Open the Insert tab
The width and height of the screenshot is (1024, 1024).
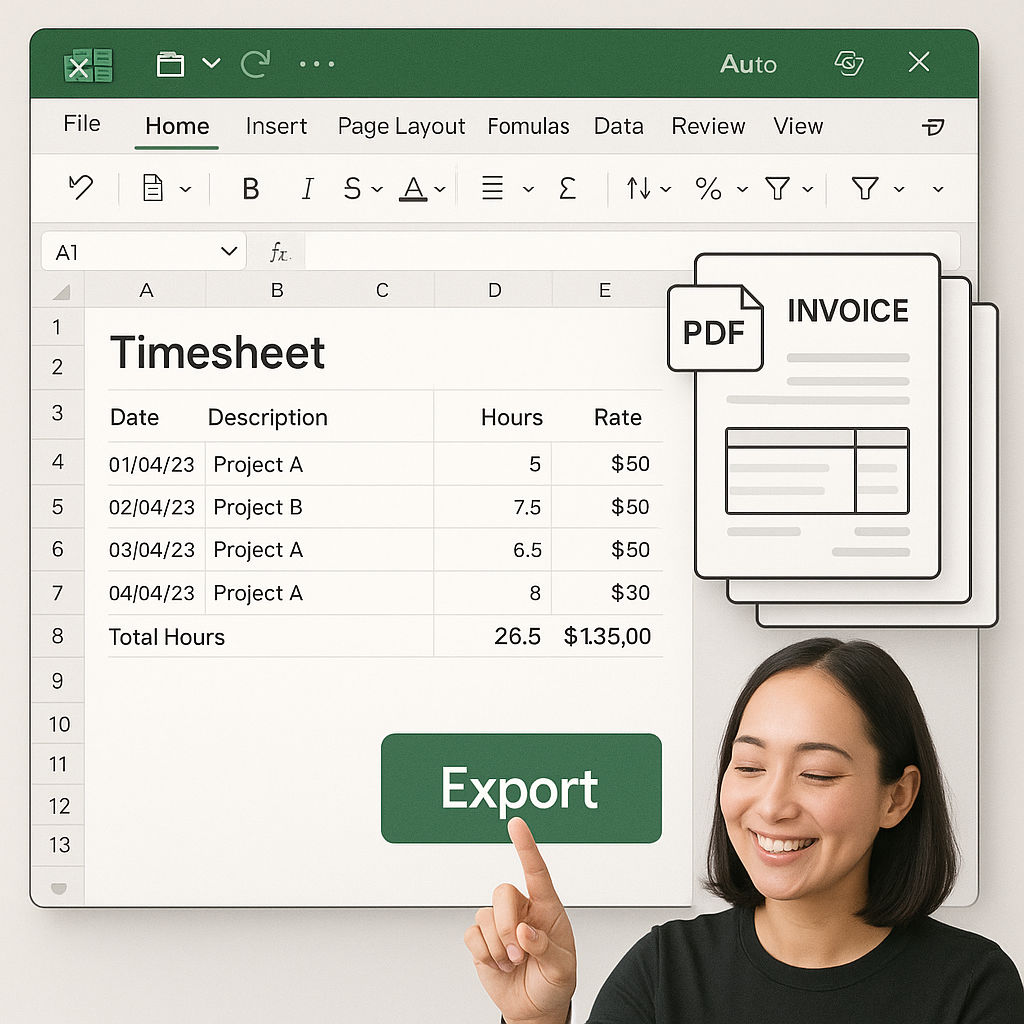click(x=276, y=126)
